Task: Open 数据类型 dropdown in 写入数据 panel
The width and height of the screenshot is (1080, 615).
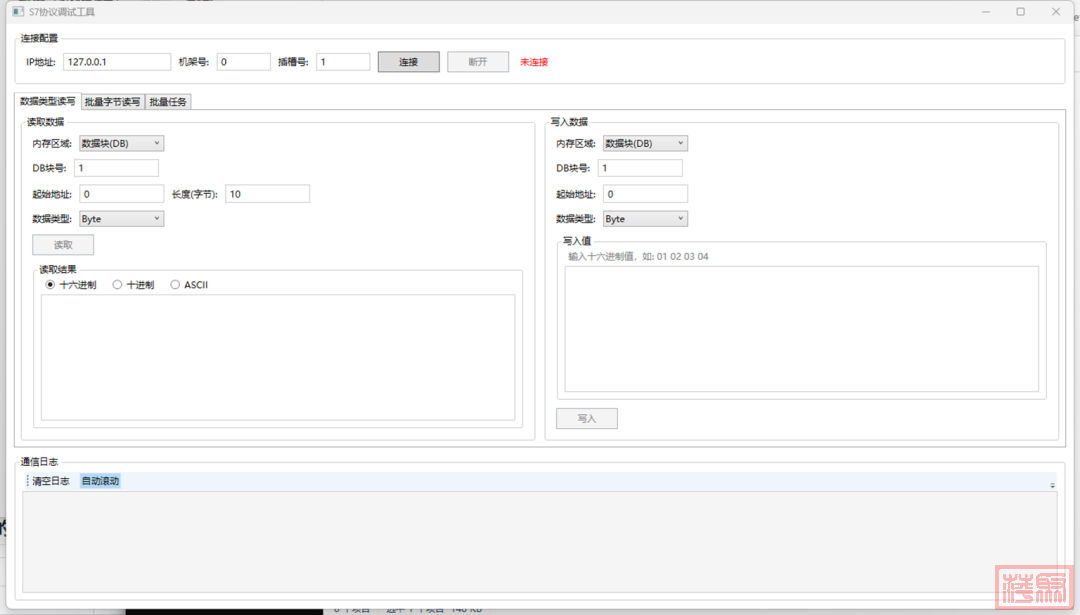Action: pyautogui.click(x=645, y=218)
